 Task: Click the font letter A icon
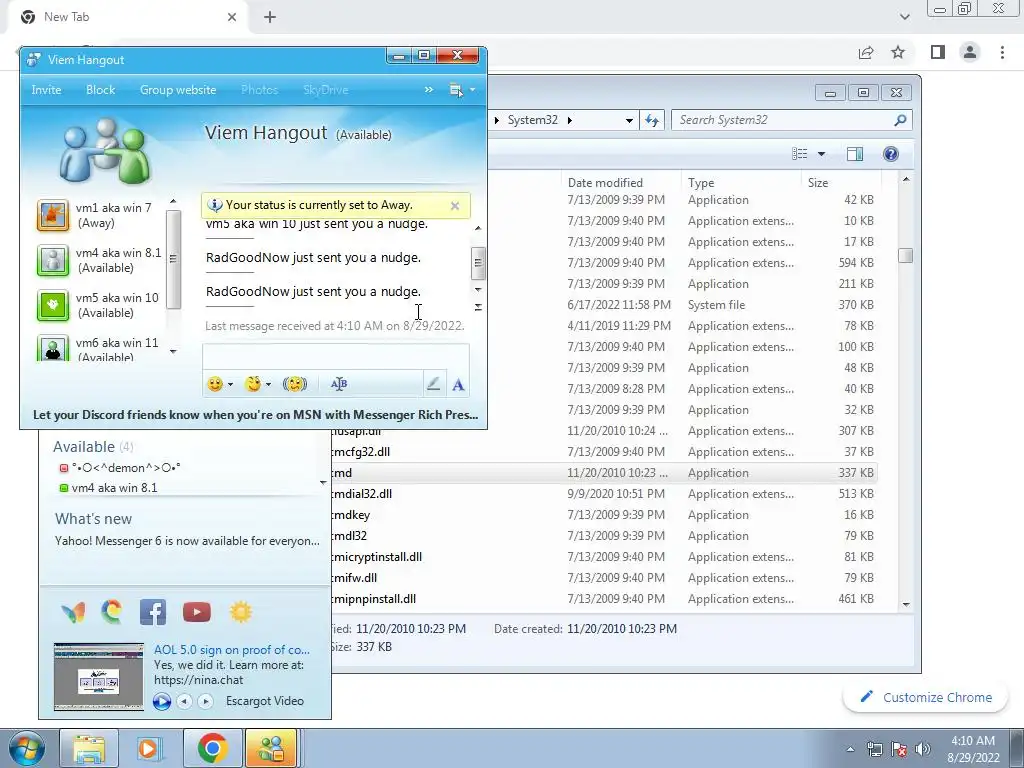[458, 385]
